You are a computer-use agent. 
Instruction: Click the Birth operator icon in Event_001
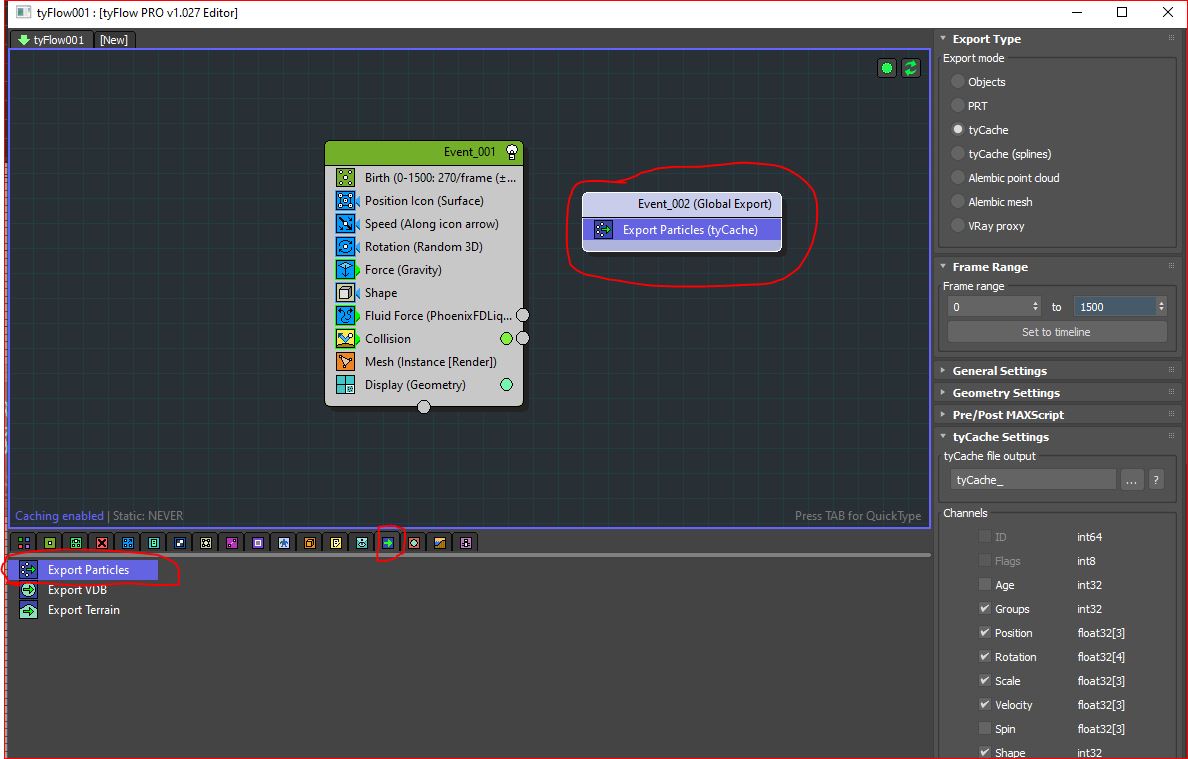click(345, 177)
